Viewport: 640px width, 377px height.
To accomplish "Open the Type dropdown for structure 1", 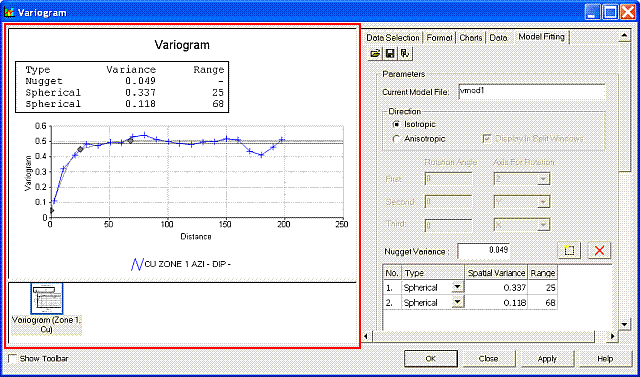I will click(458, 287).
